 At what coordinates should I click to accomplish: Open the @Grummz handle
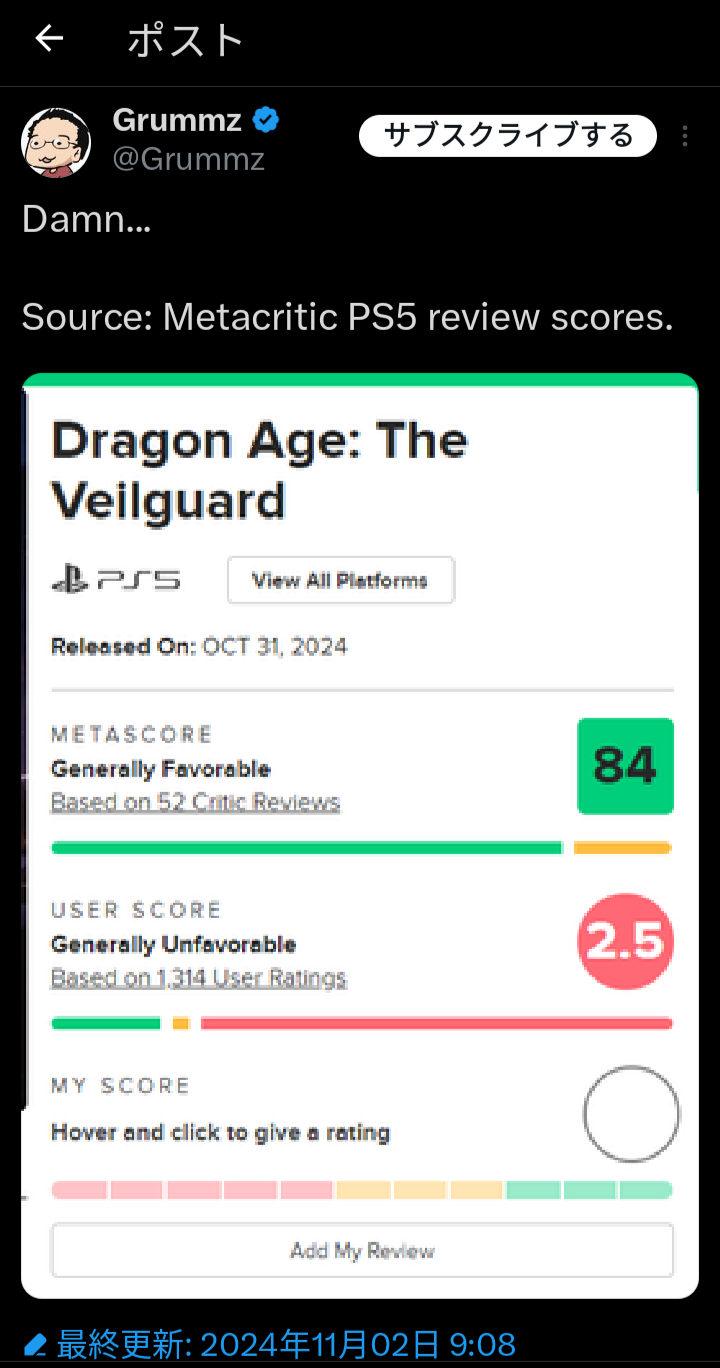click(188, 159)
